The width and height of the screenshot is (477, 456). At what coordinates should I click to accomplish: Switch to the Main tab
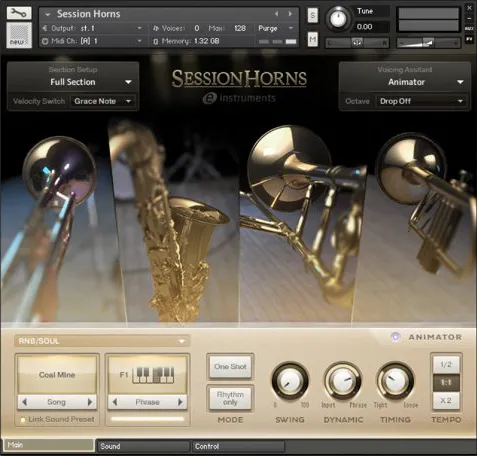(49, 445)
